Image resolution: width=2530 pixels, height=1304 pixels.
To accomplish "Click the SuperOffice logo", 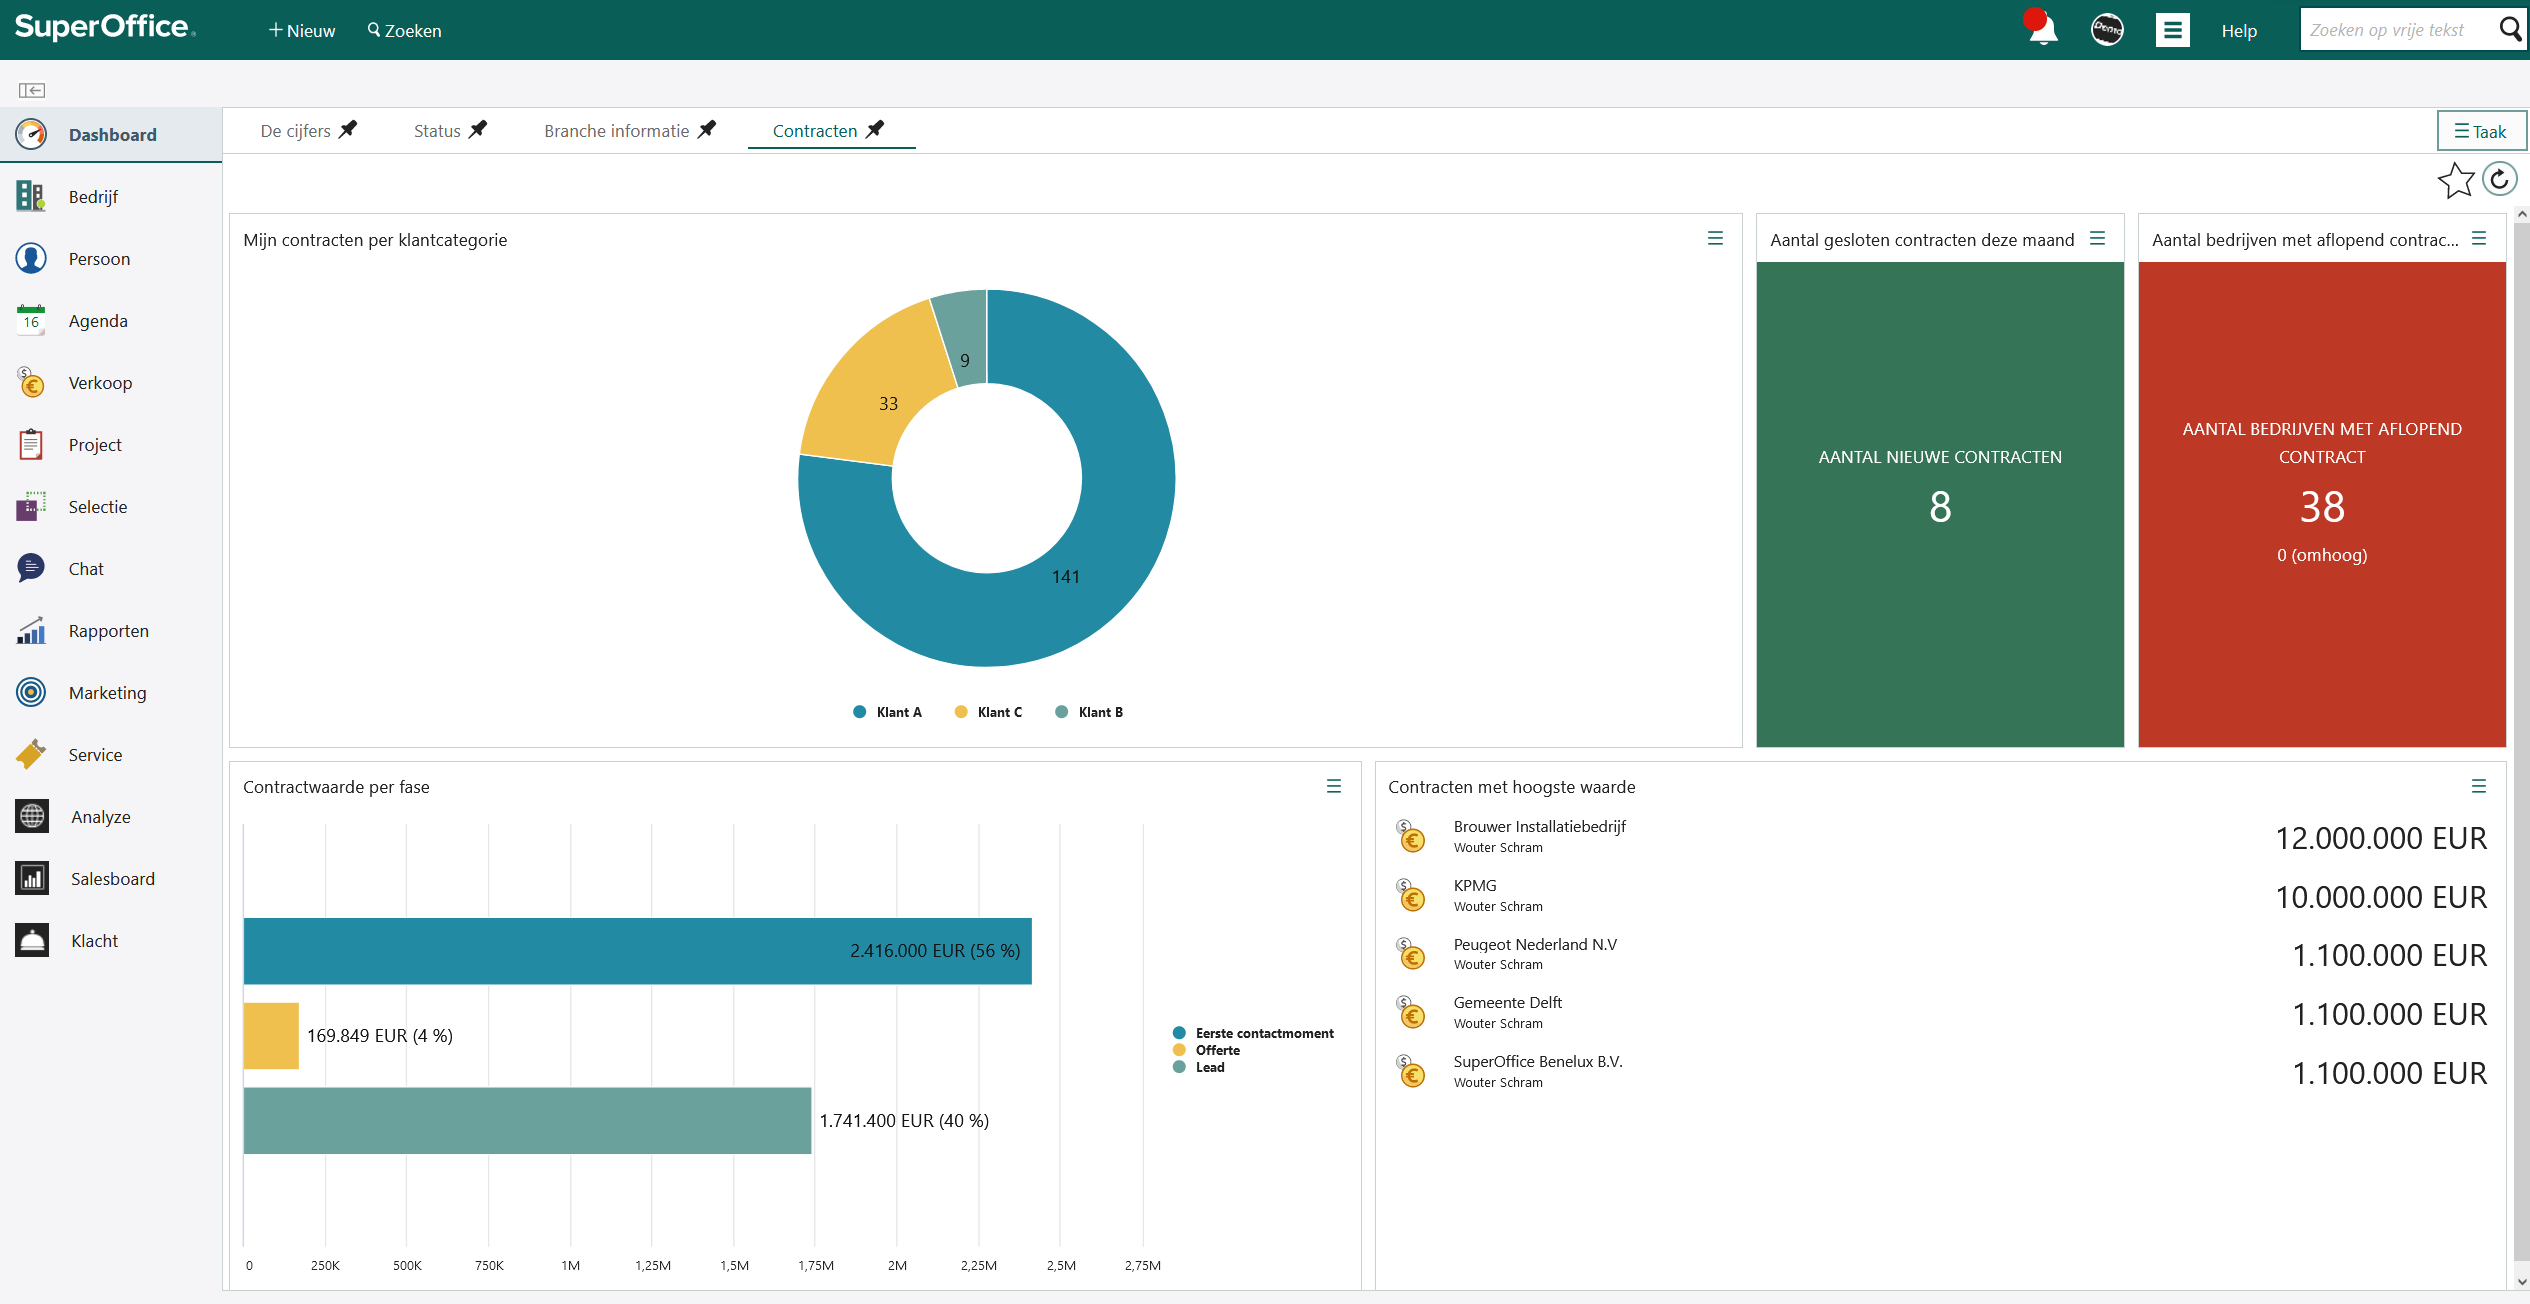I will pos(105,27).
